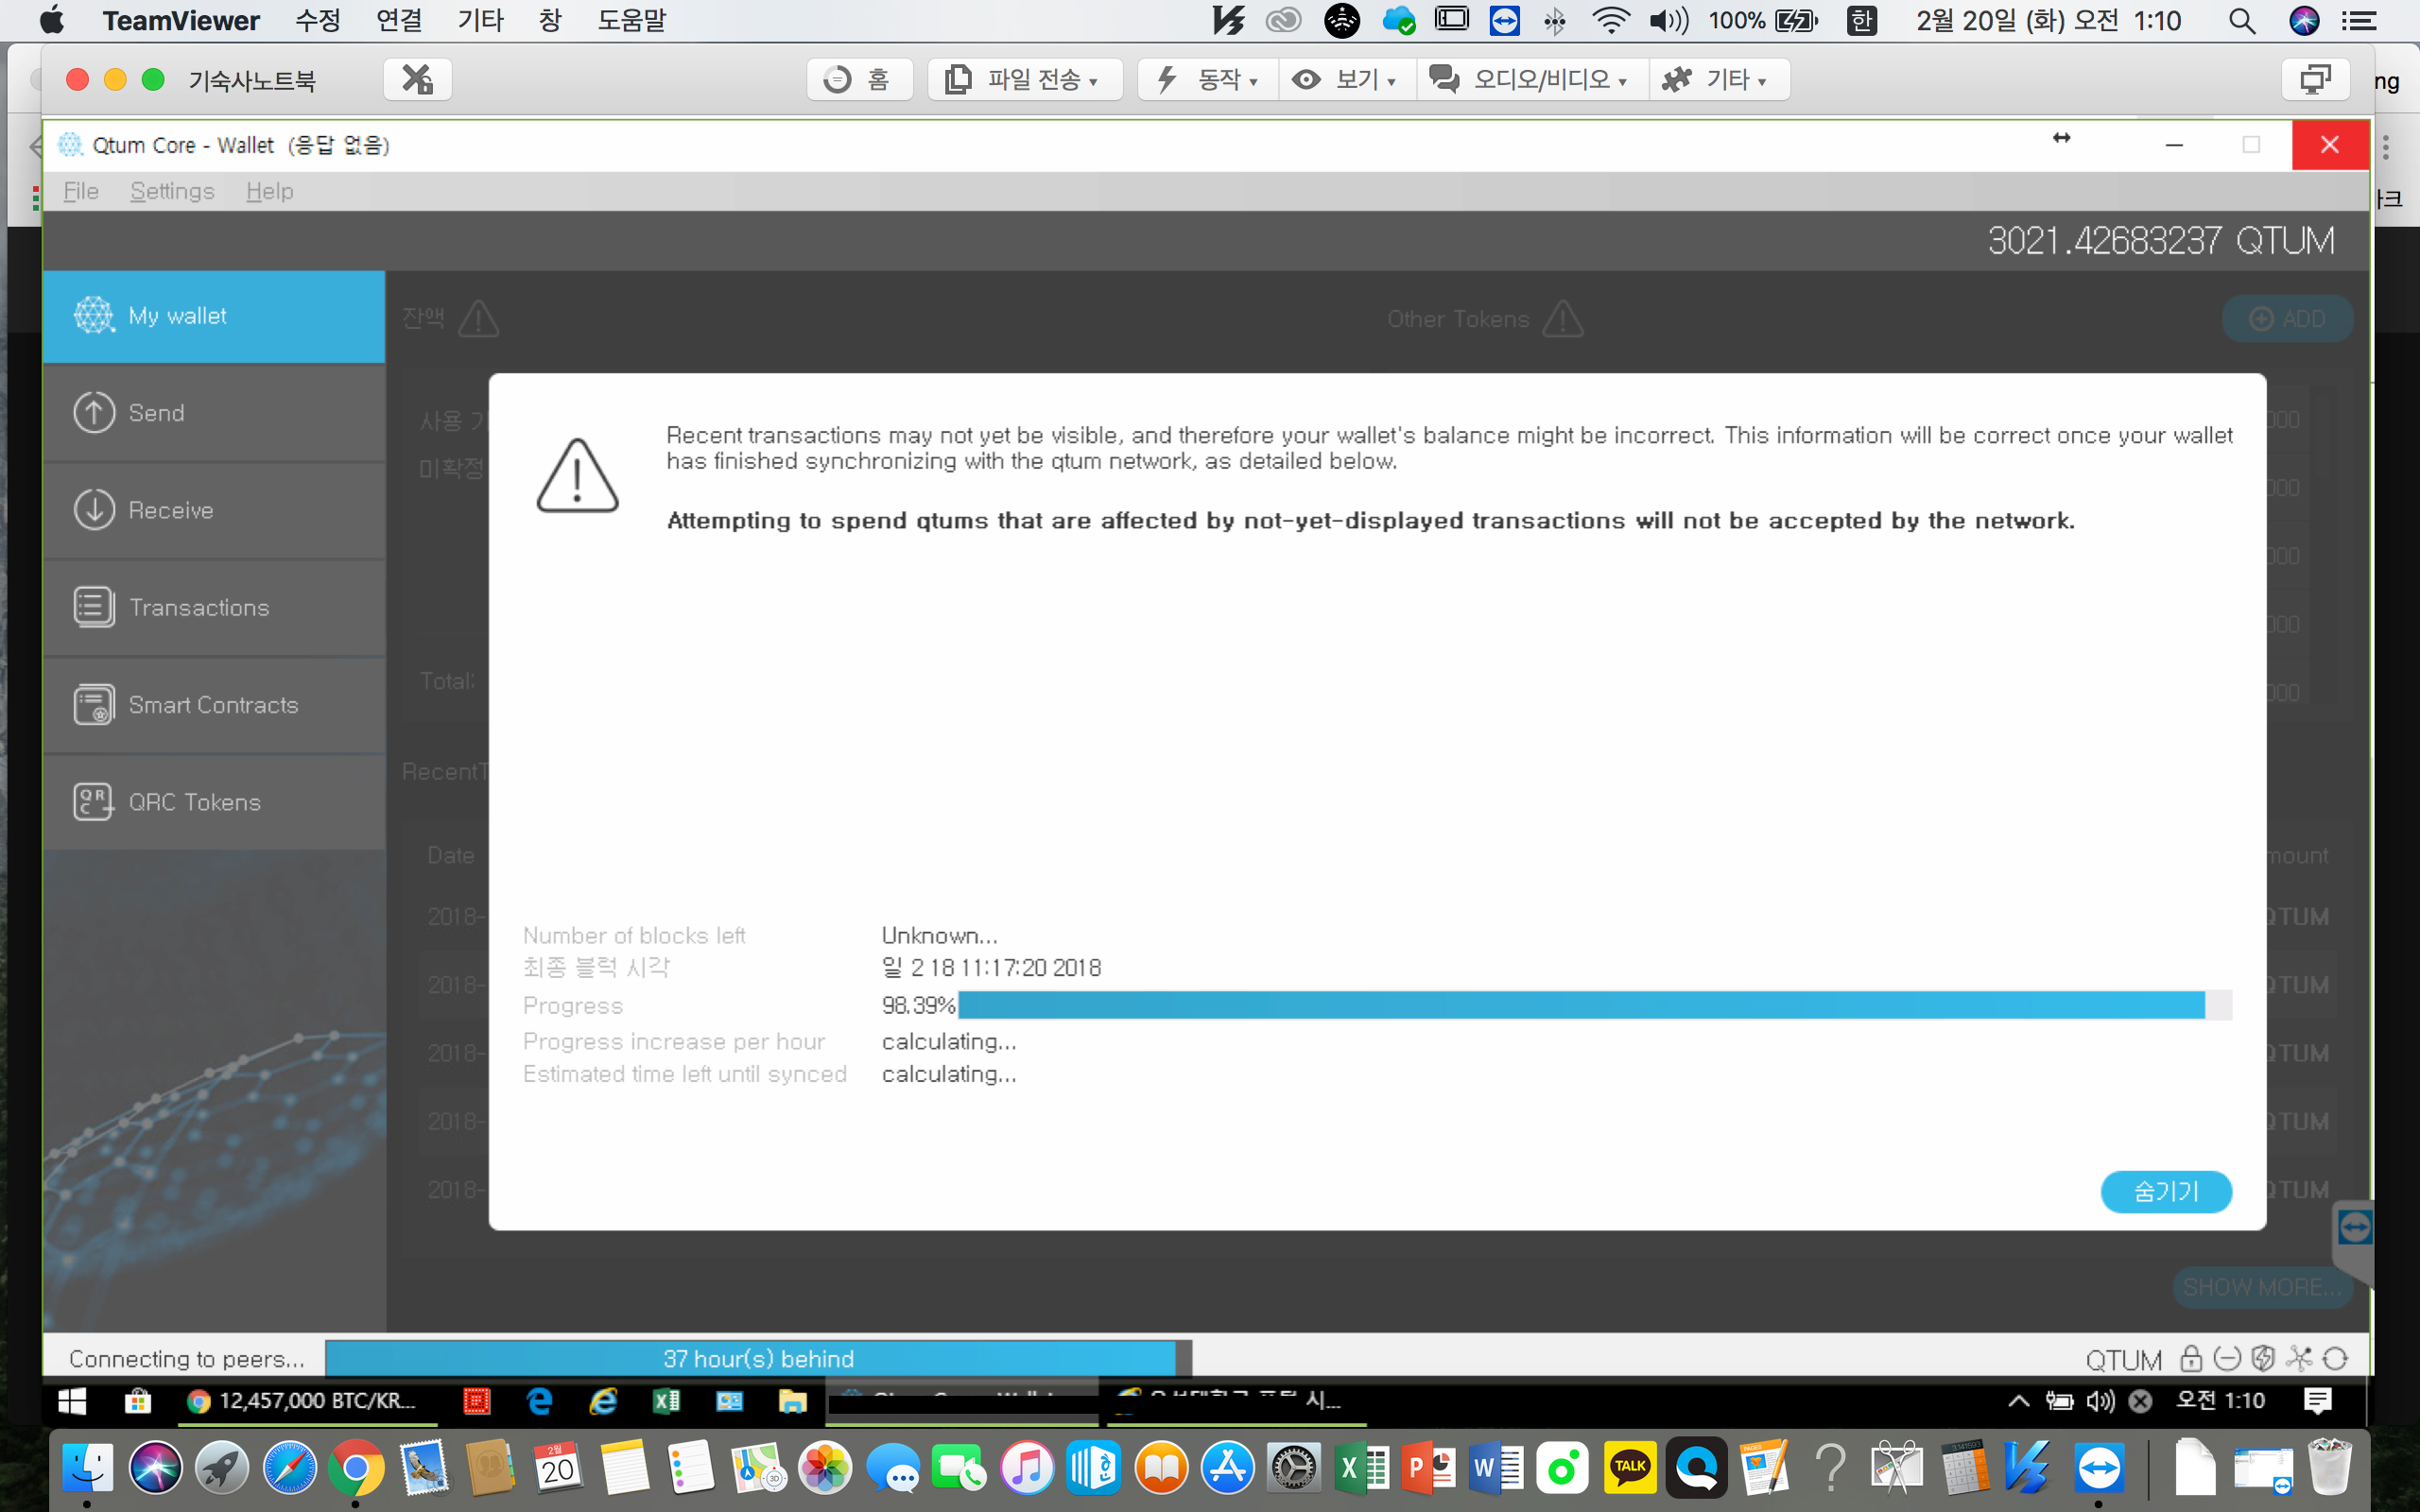The height and width of the screenshot is (1512, 2420).
Task: Click the ADD token button
Action: click(x=2287, y=319)
